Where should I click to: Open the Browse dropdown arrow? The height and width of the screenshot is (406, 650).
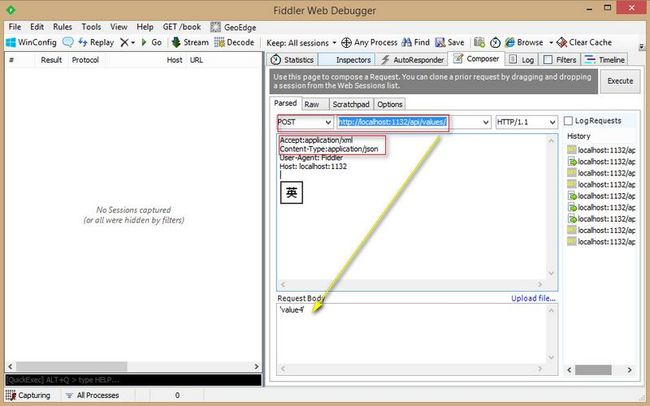pos(551,43)
